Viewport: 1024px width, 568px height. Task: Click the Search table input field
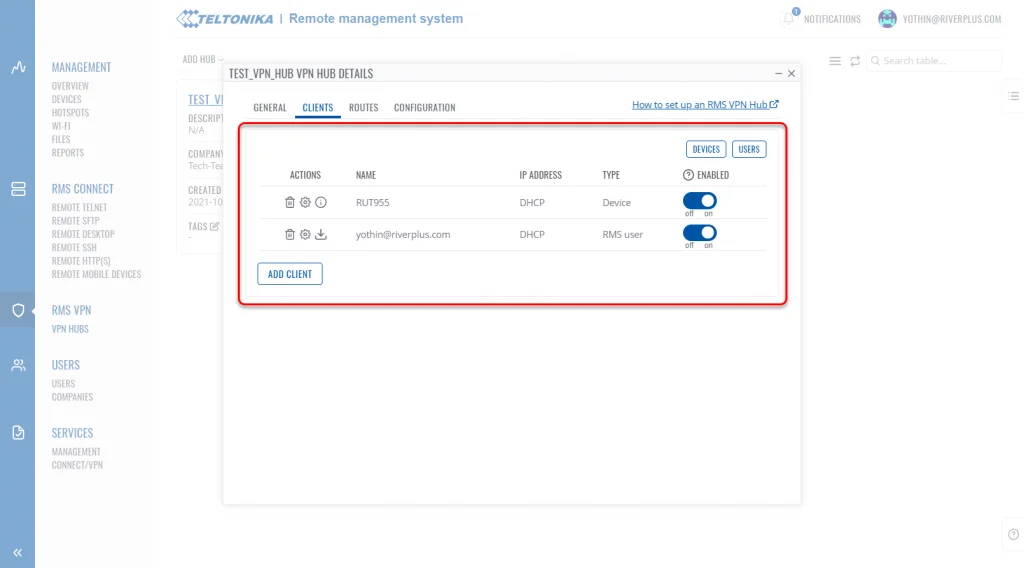coord(935,61)
